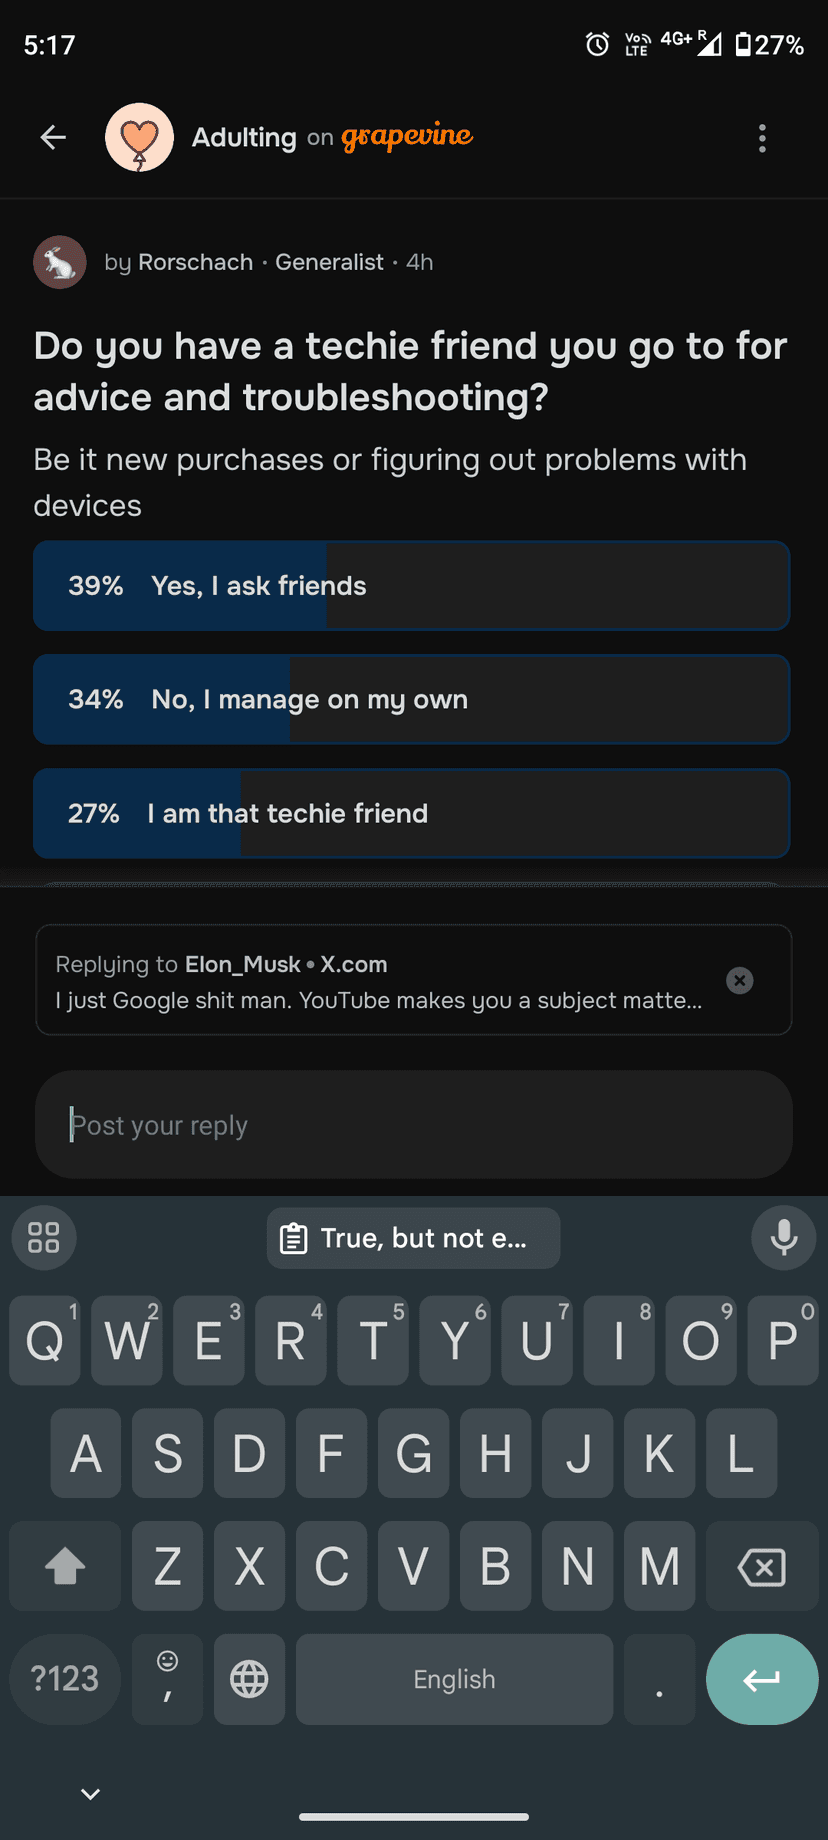Viewport: 828px width, 1840px height.
Task: Vote 'I am that techie friend'
Action: [412, 814]
